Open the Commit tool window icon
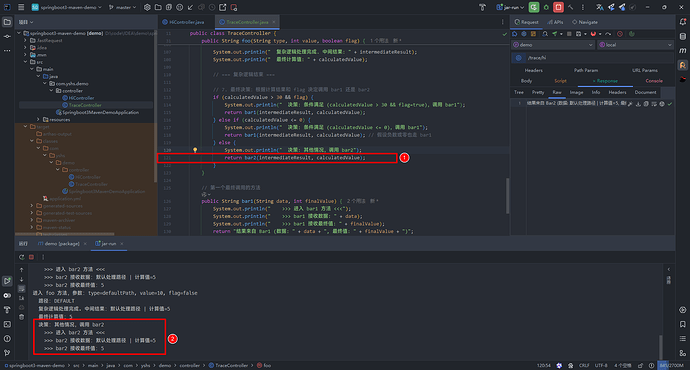This screenshot has width=690, height=370. [x=7, y=37]
